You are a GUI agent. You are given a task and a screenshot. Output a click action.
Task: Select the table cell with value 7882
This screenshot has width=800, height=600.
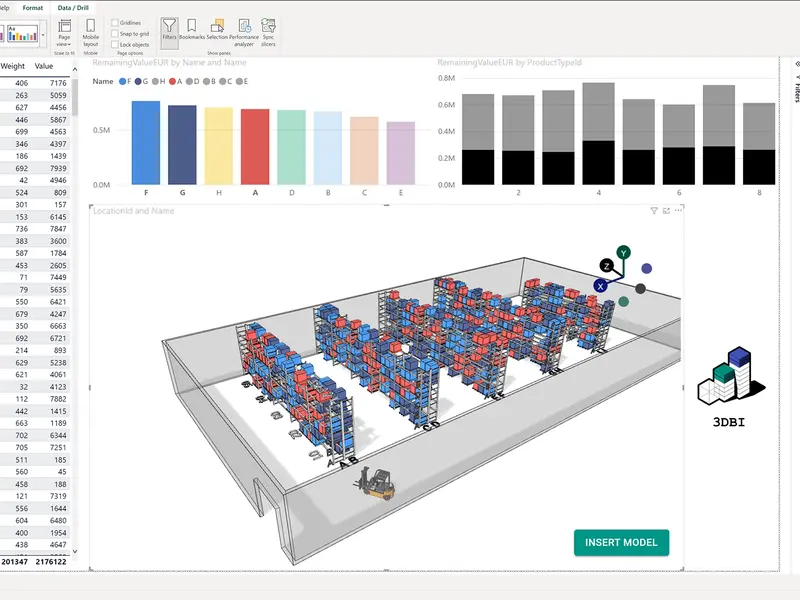point(58,399)
